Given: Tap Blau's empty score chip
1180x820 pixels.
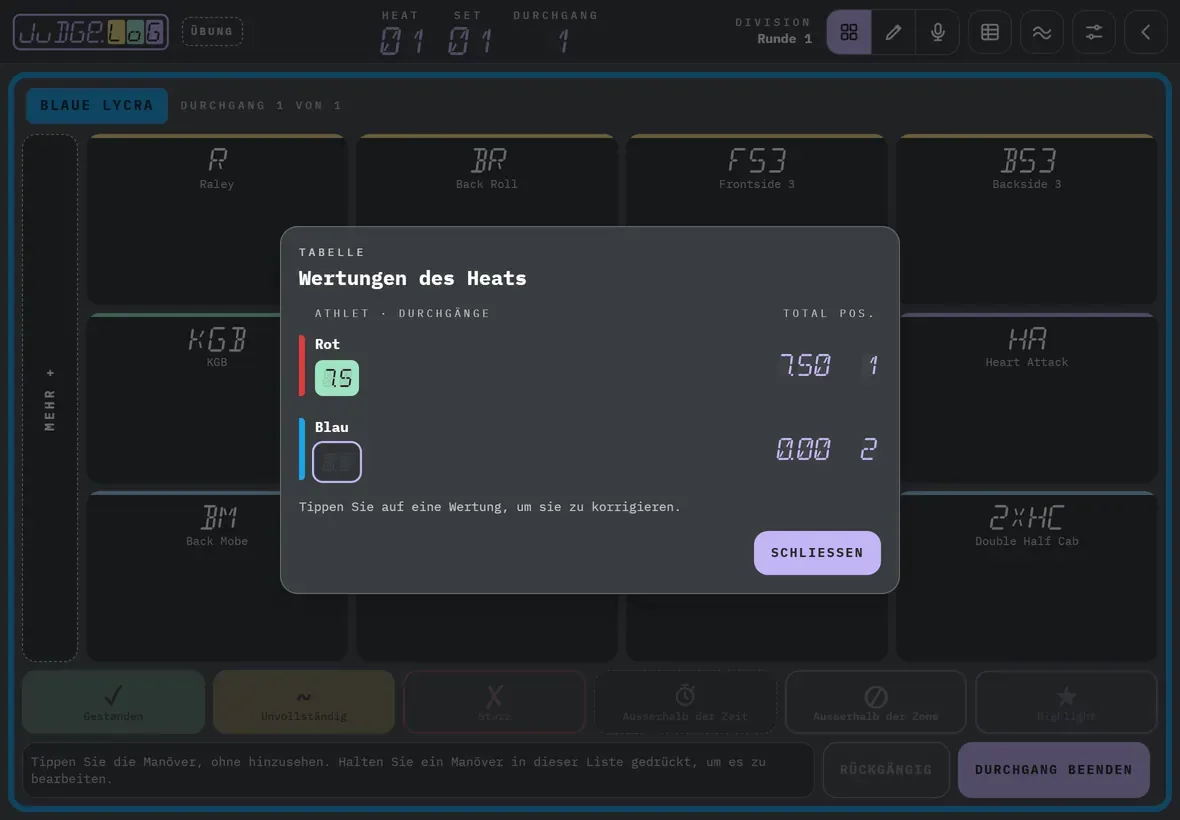Looking at the screenshot, I should [x=336, y=461].
